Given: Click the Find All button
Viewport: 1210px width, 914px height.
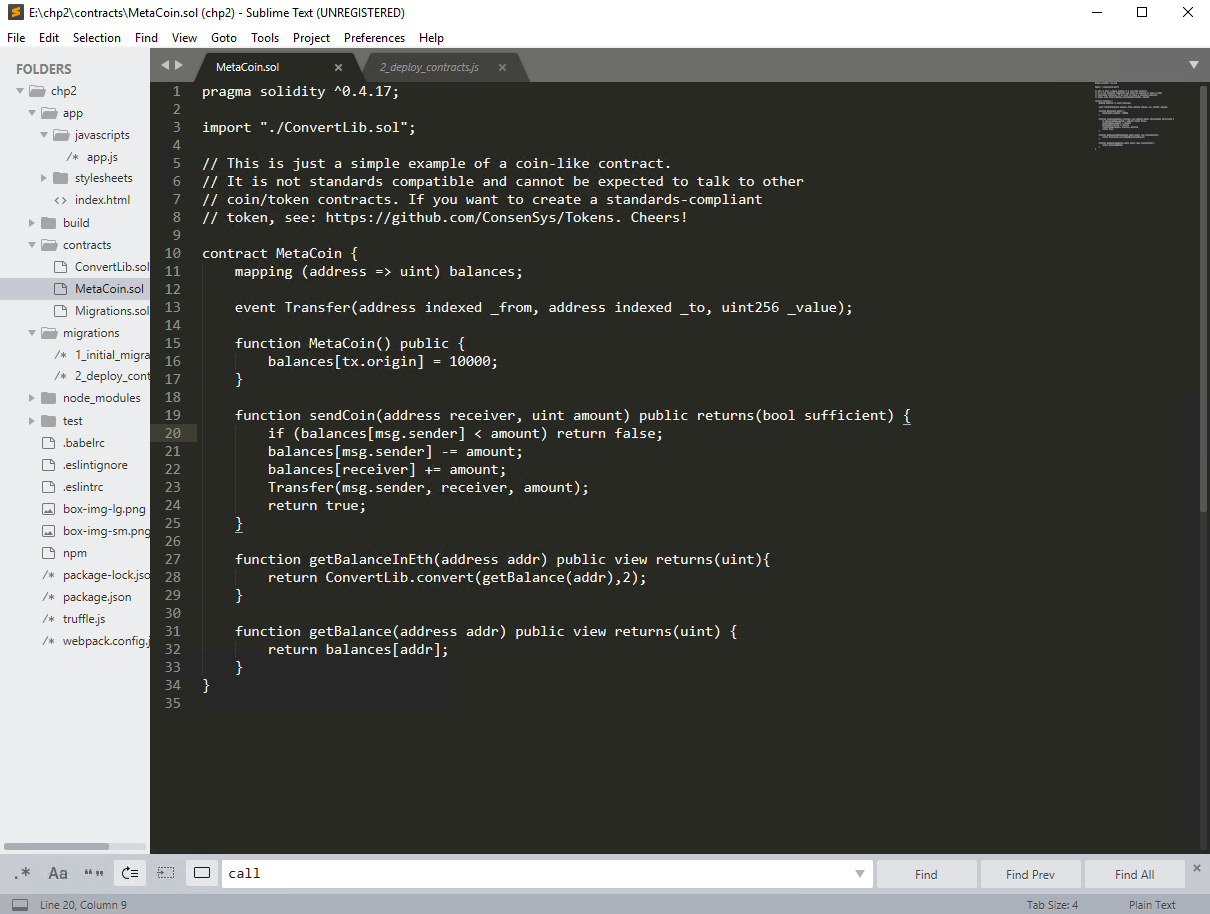Looking at the screenshot, I should pyautogui.click(x=1134, y=874).
